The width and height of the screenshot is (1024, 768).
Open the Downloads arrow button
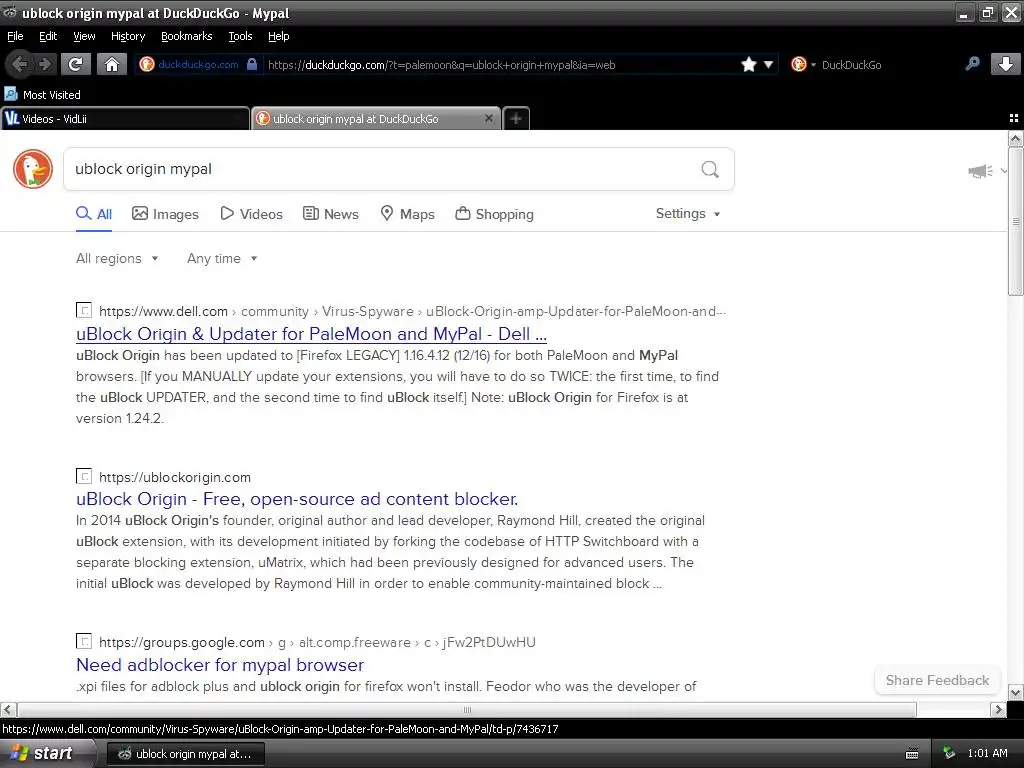point(1006,64)
